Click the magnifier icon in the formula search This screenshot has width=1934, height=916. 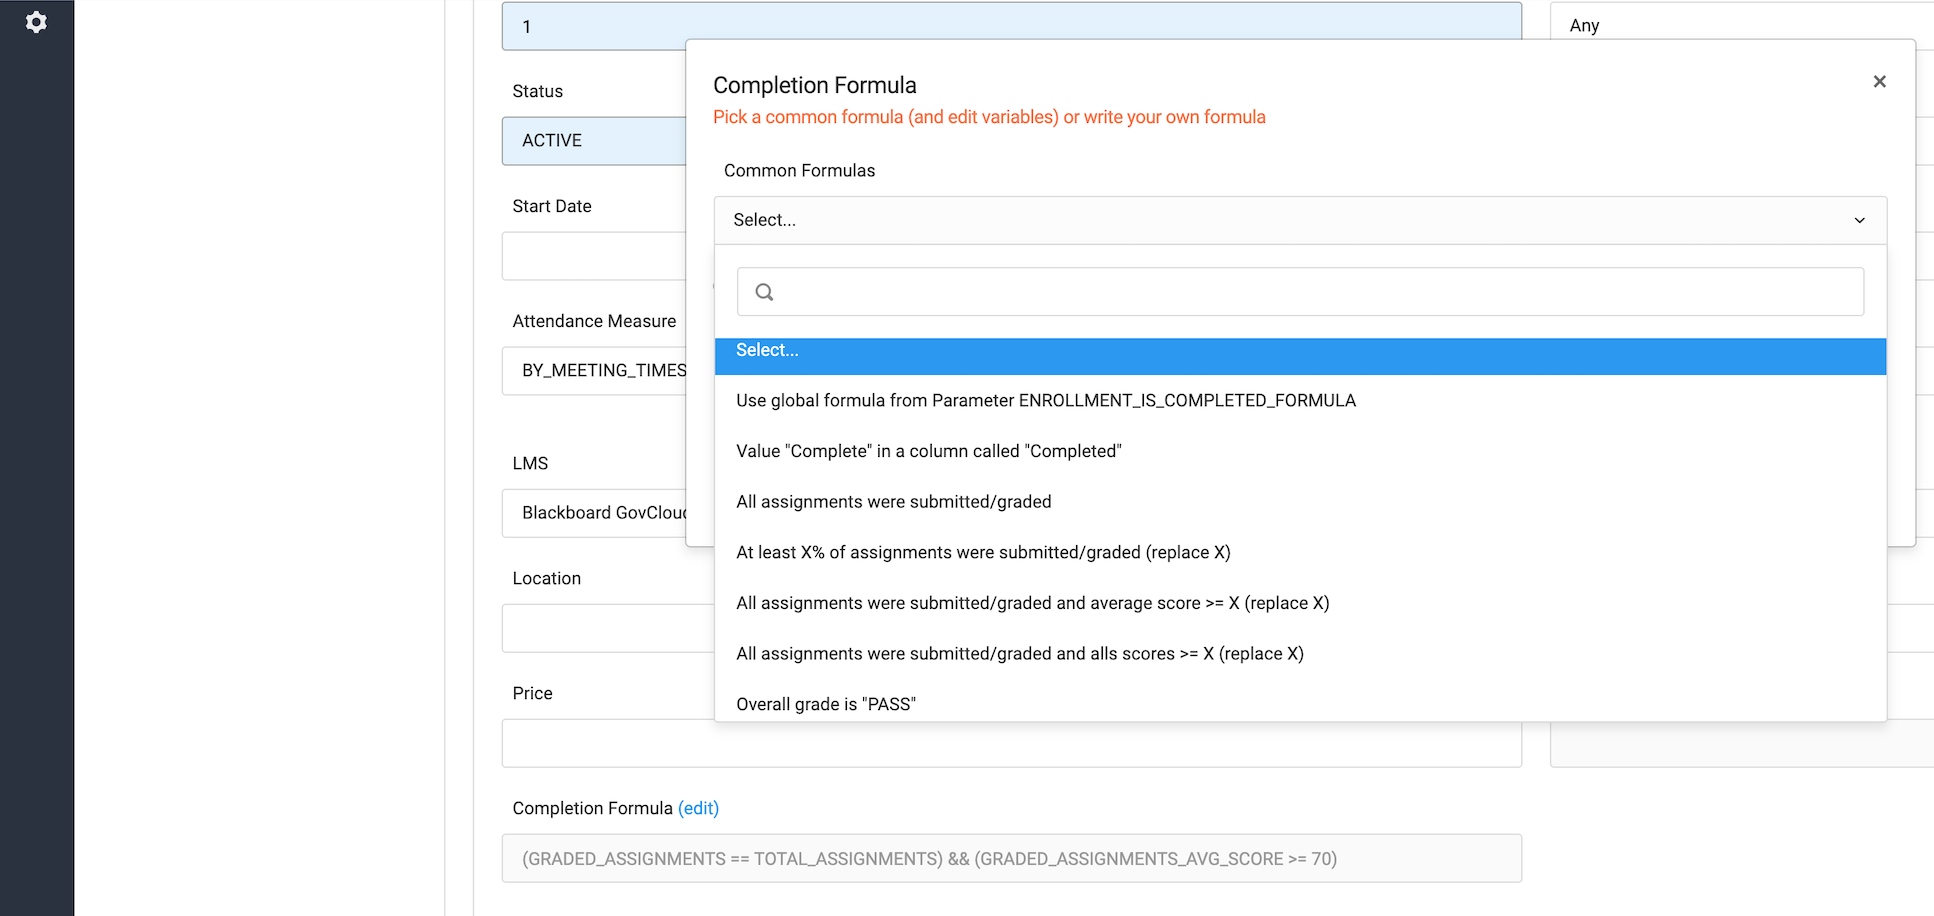763,291
